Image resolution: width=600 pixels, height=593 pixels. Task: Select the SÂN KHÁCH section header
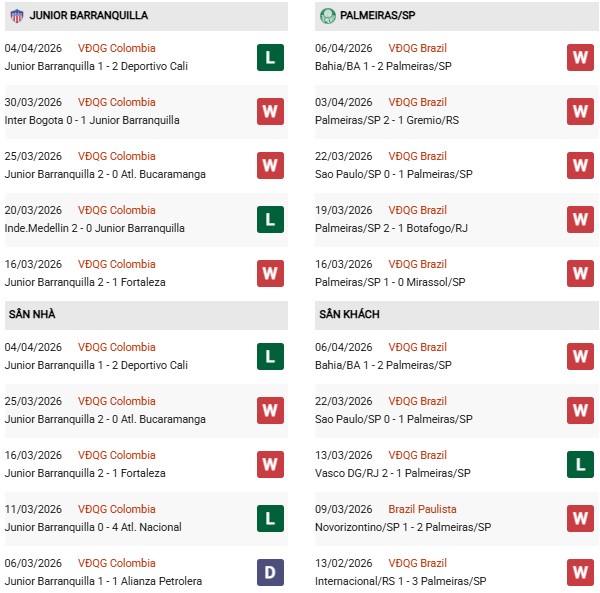coord(349,314)
